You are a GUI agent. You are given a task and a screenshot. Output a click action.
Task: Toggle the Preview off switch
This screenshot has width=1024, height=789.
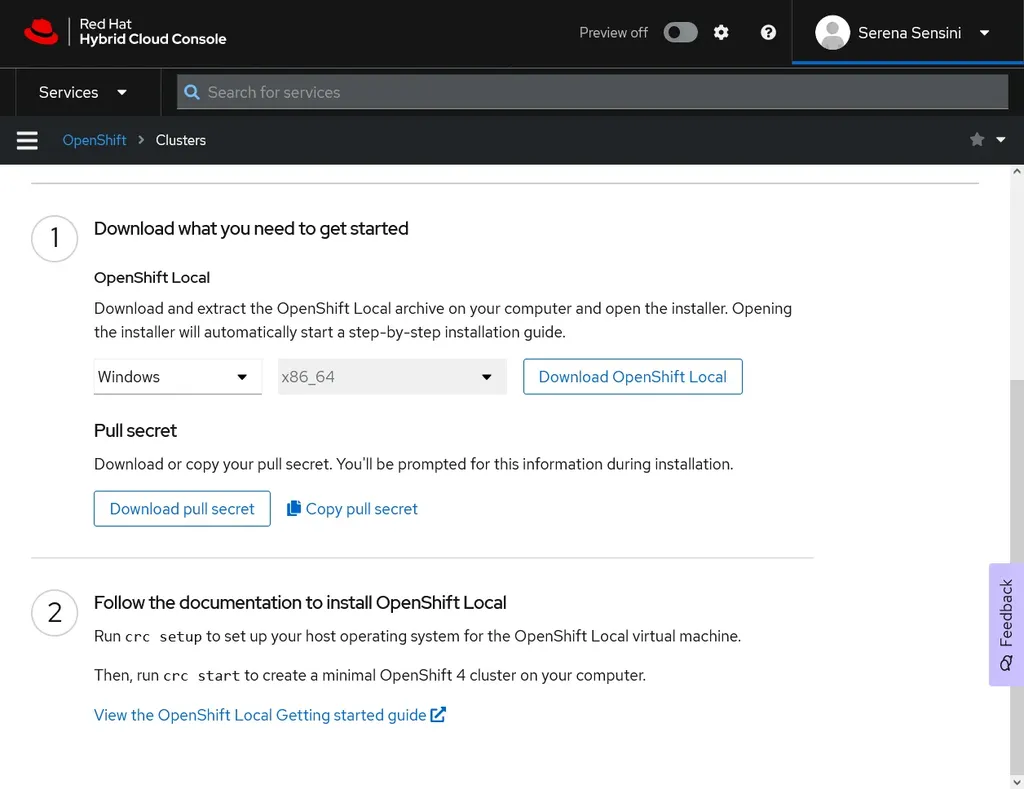pyautogui.click(x=680, y=33)
